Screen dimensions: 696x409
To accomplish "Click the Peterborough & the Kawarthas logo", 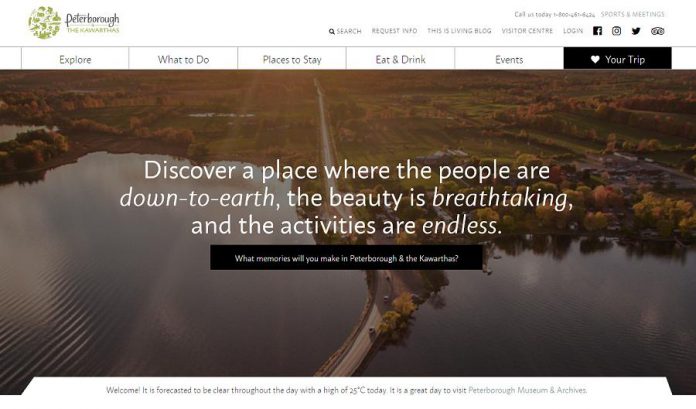I will coord(74,23).
